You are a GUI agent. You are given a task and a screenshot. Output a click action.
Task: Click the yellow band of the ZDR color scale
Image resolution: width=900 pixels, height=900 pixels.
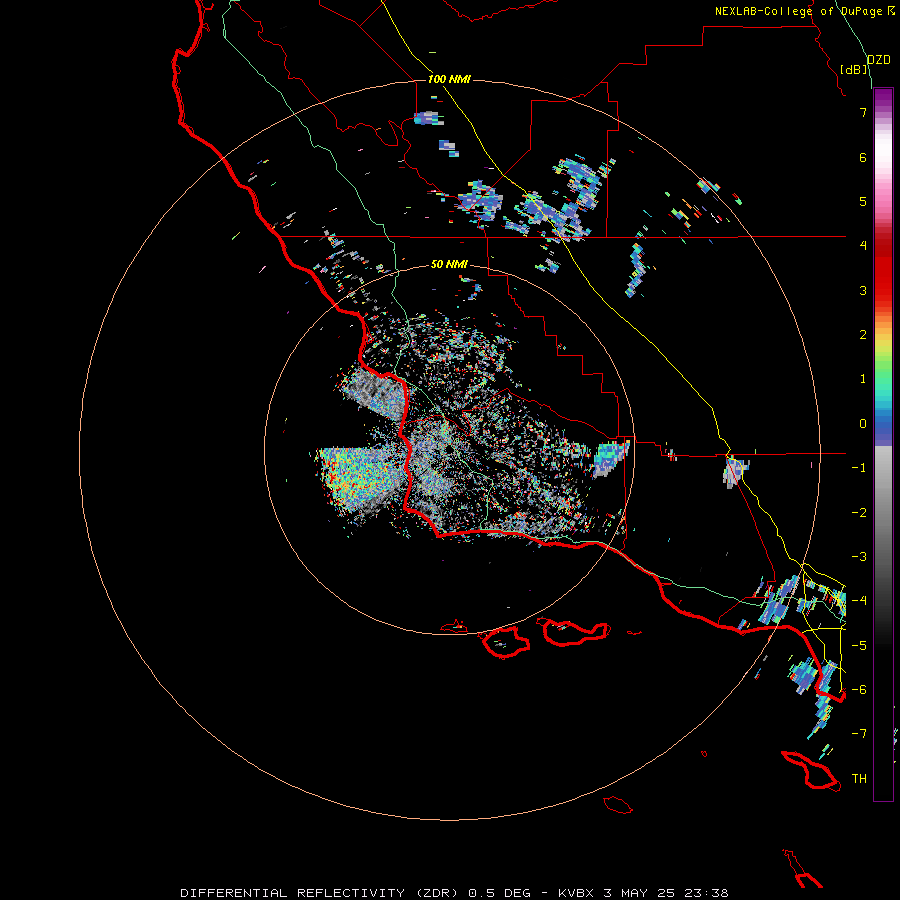pyautogui.click(x=883, y=343)
